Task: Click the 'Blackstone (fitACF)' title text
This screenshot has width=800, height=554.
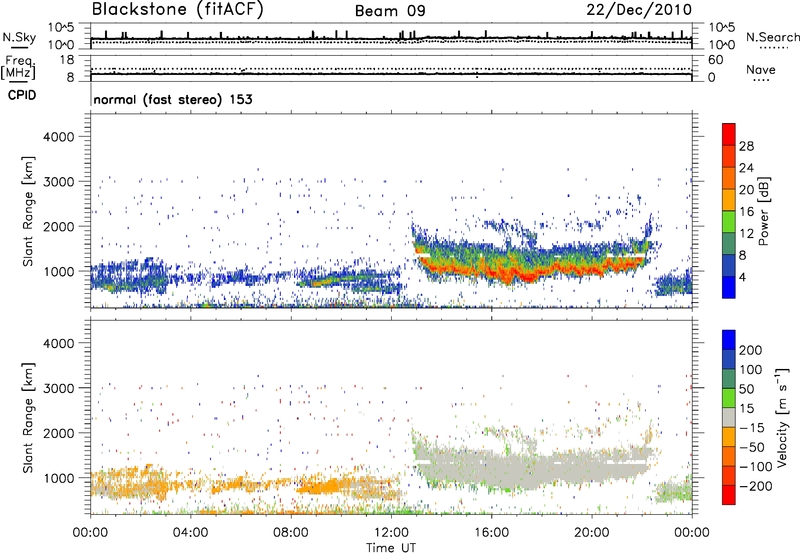Action: pyautogui.click(x=178, y=10)
